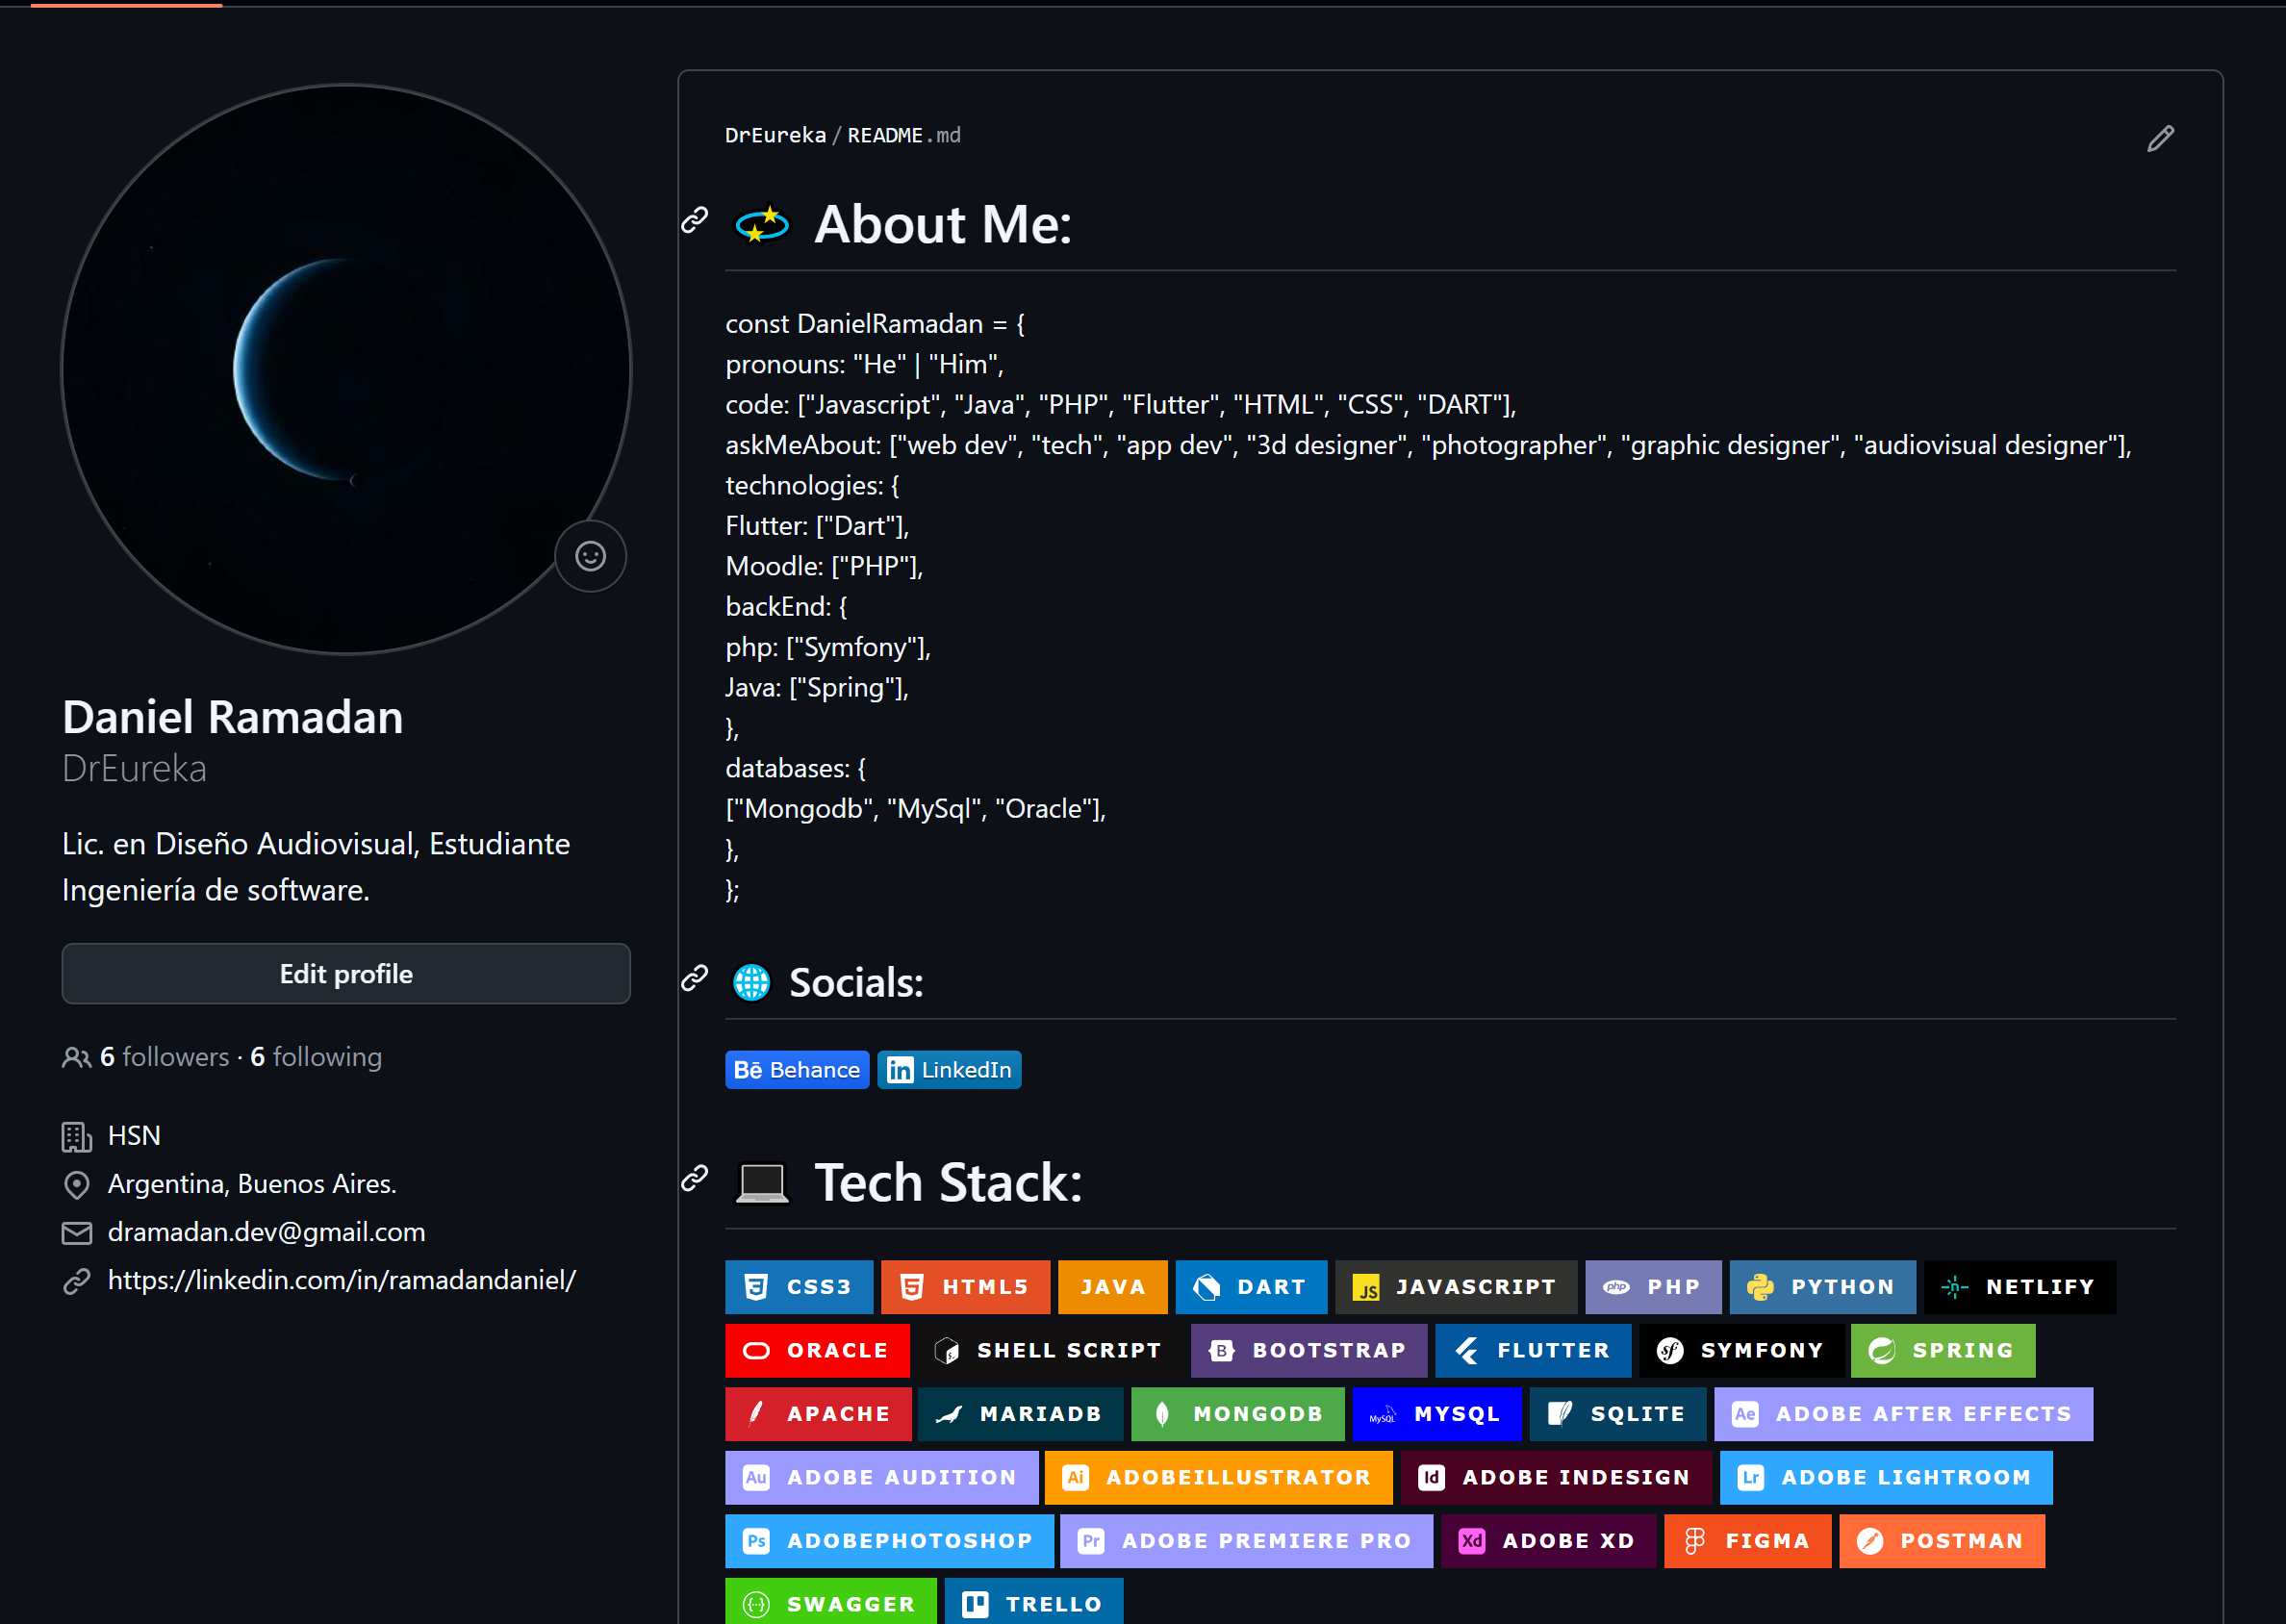Visit the linkedin.com/in/ramadandaniel profile URL
2286x1624 pixels.
341,1280
